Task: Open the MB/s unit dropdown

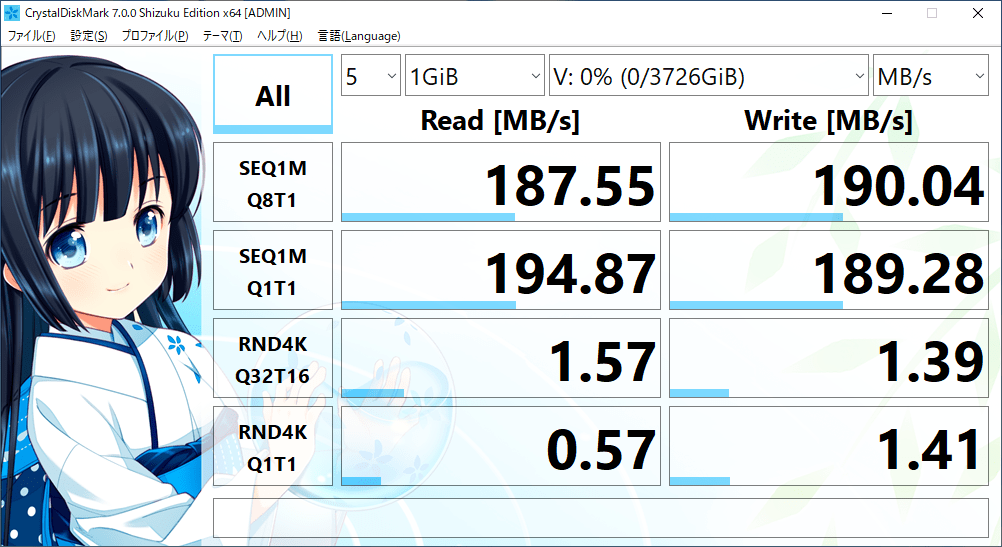Action: 930,75
